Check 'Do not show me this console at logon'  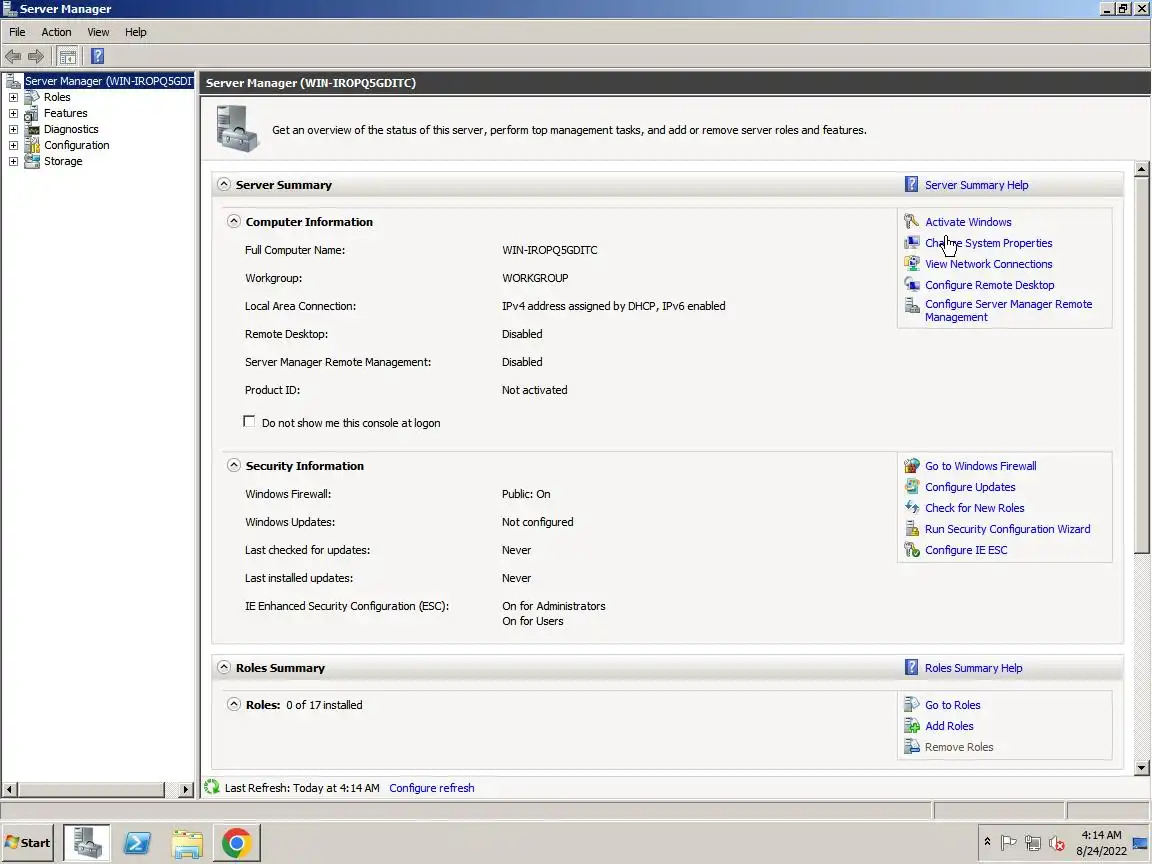pyautogui.click(x=249, y=422)
